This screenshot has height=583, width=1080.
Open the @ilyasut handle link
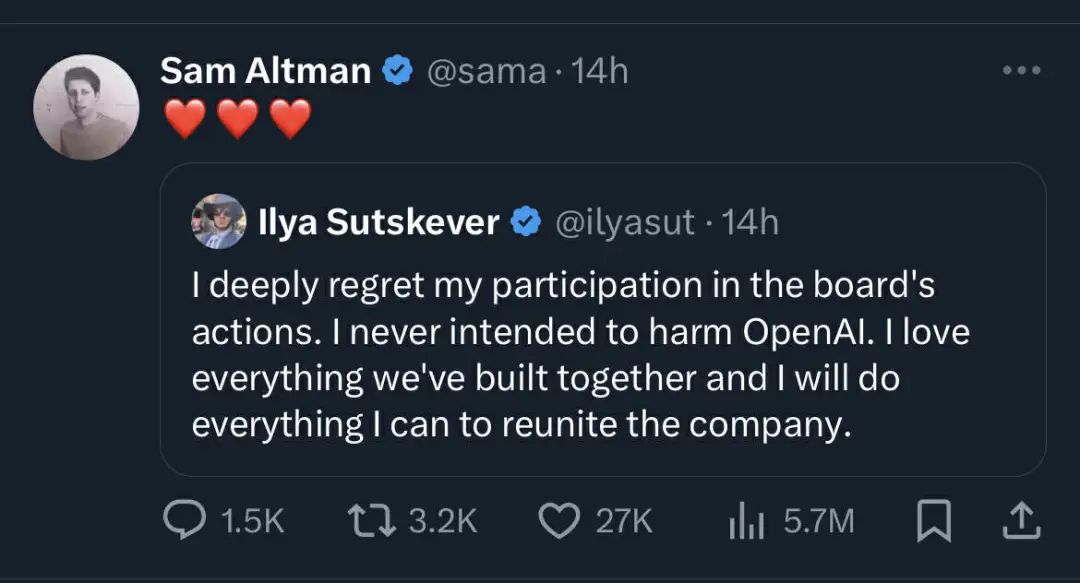[624, 222]
